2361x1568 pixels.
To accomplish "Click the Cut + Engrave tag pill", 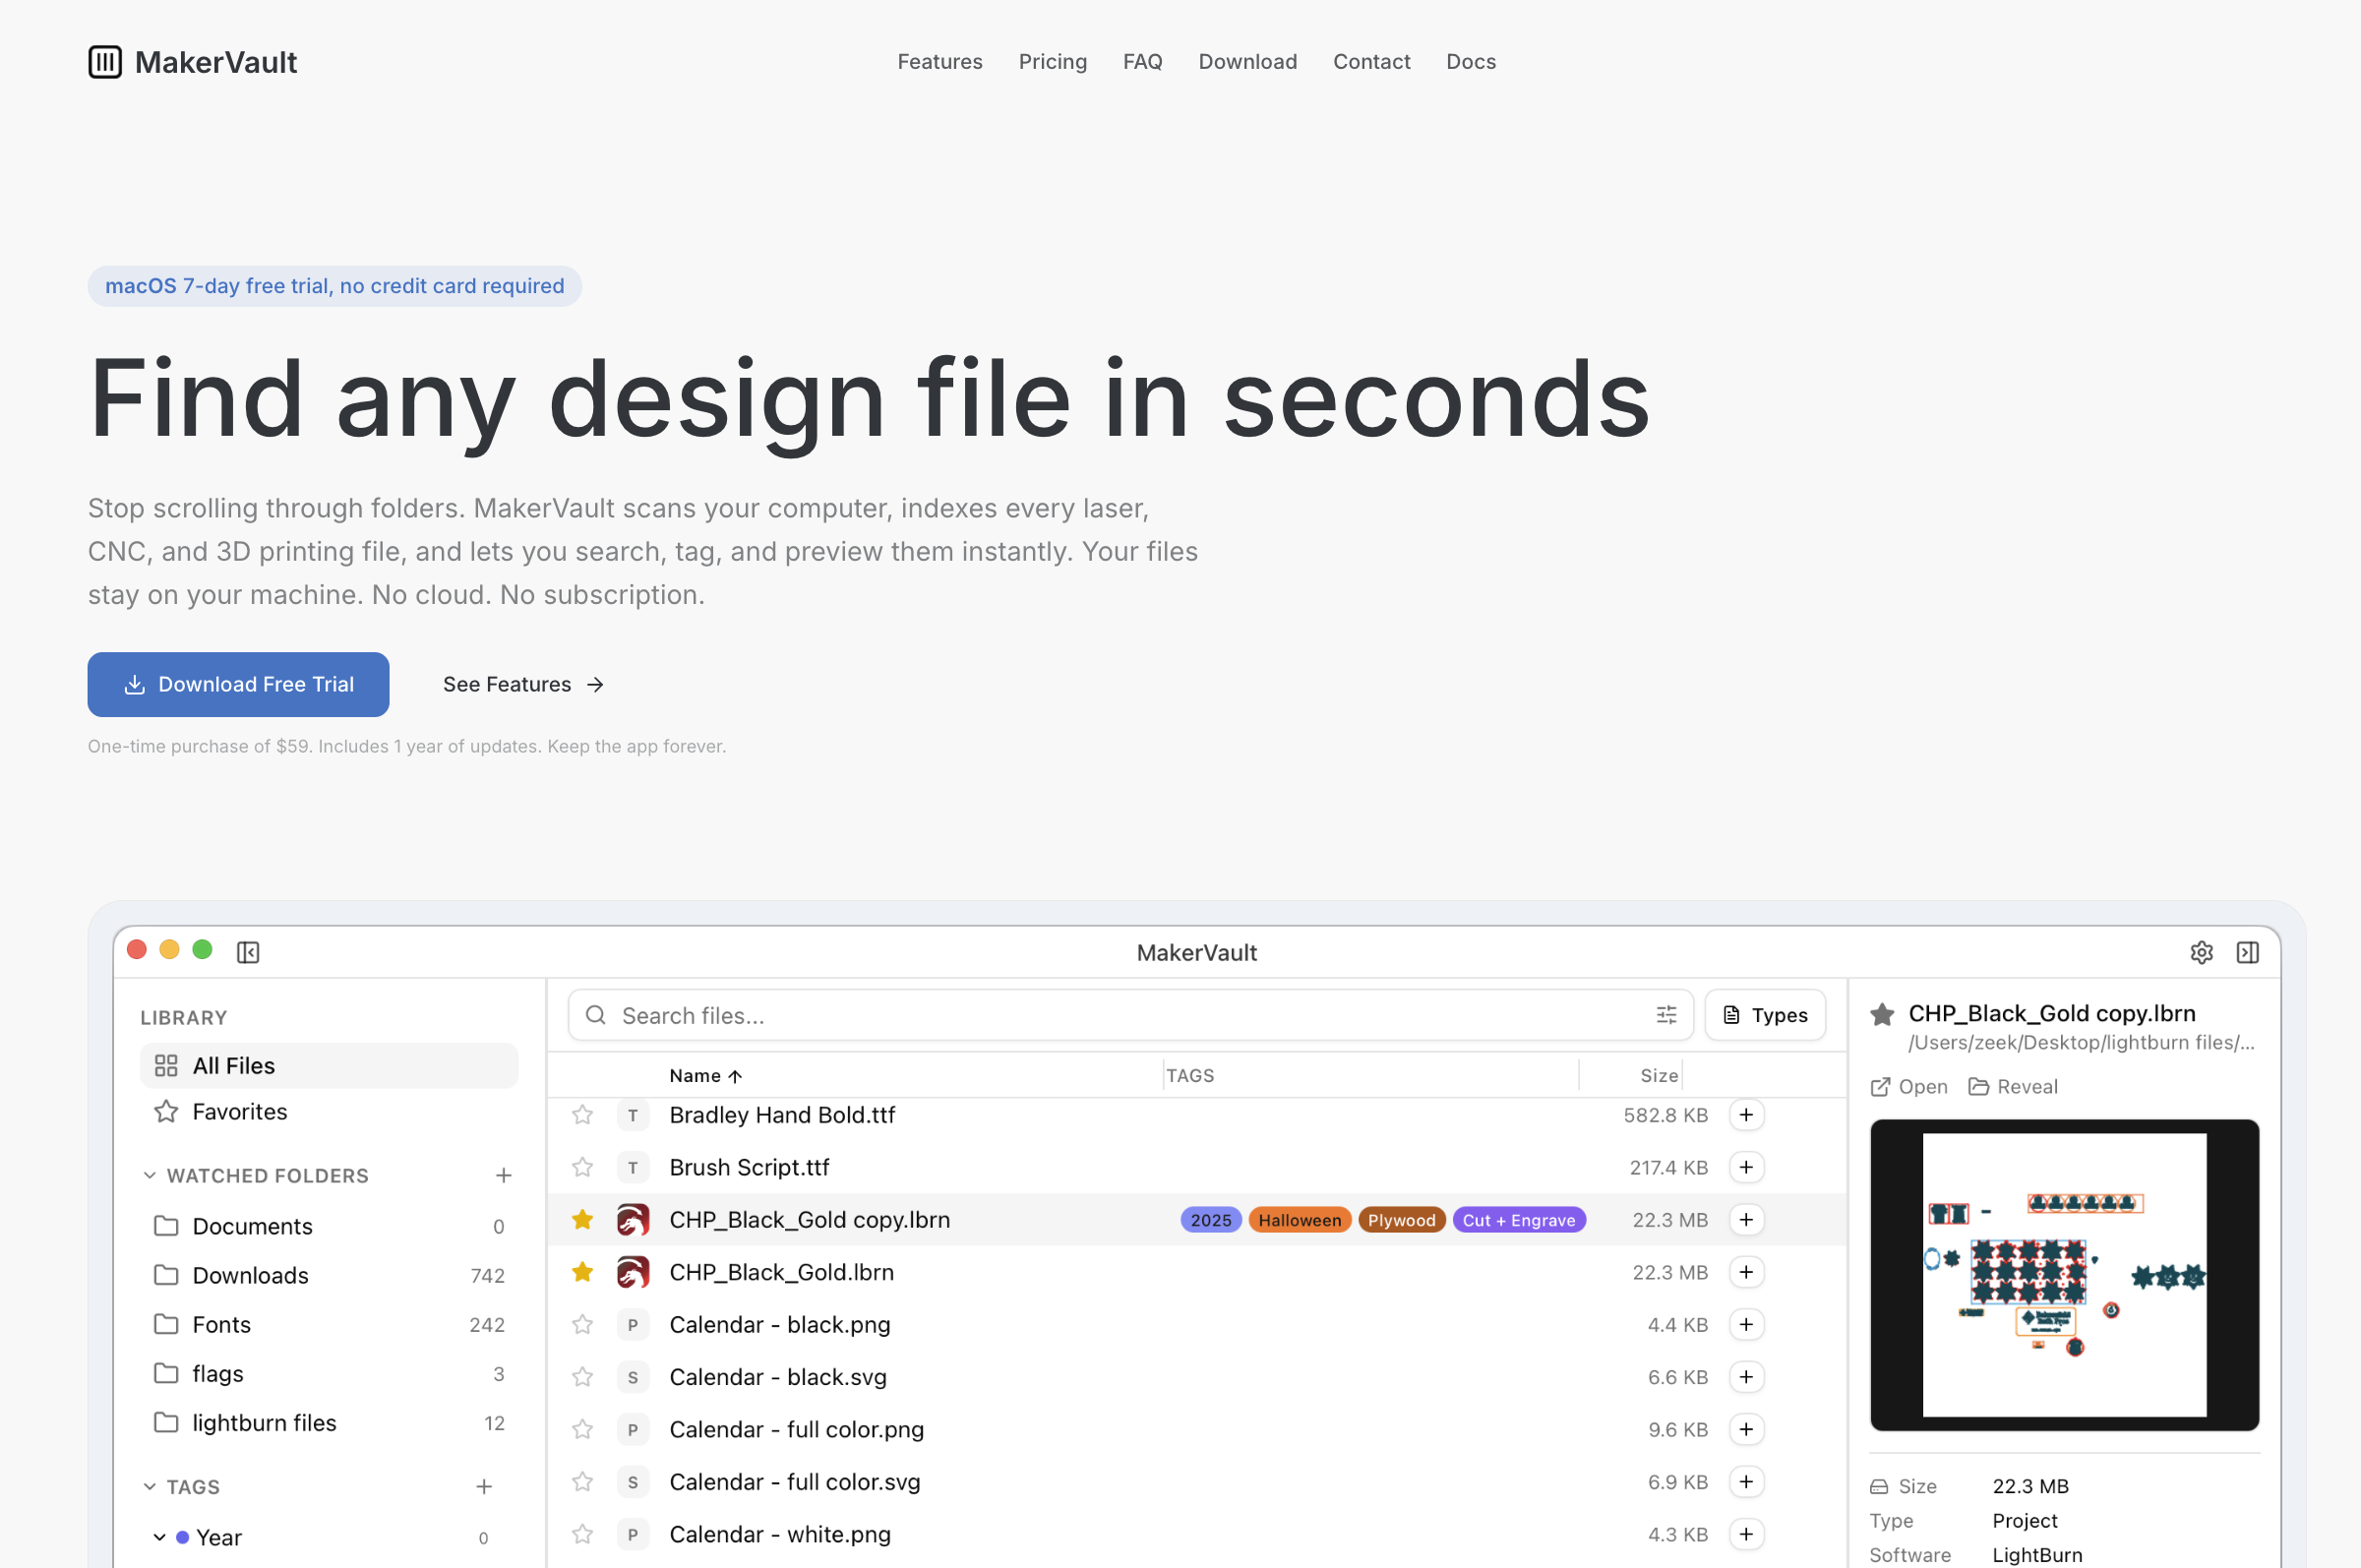I will coord(1519,1219).
